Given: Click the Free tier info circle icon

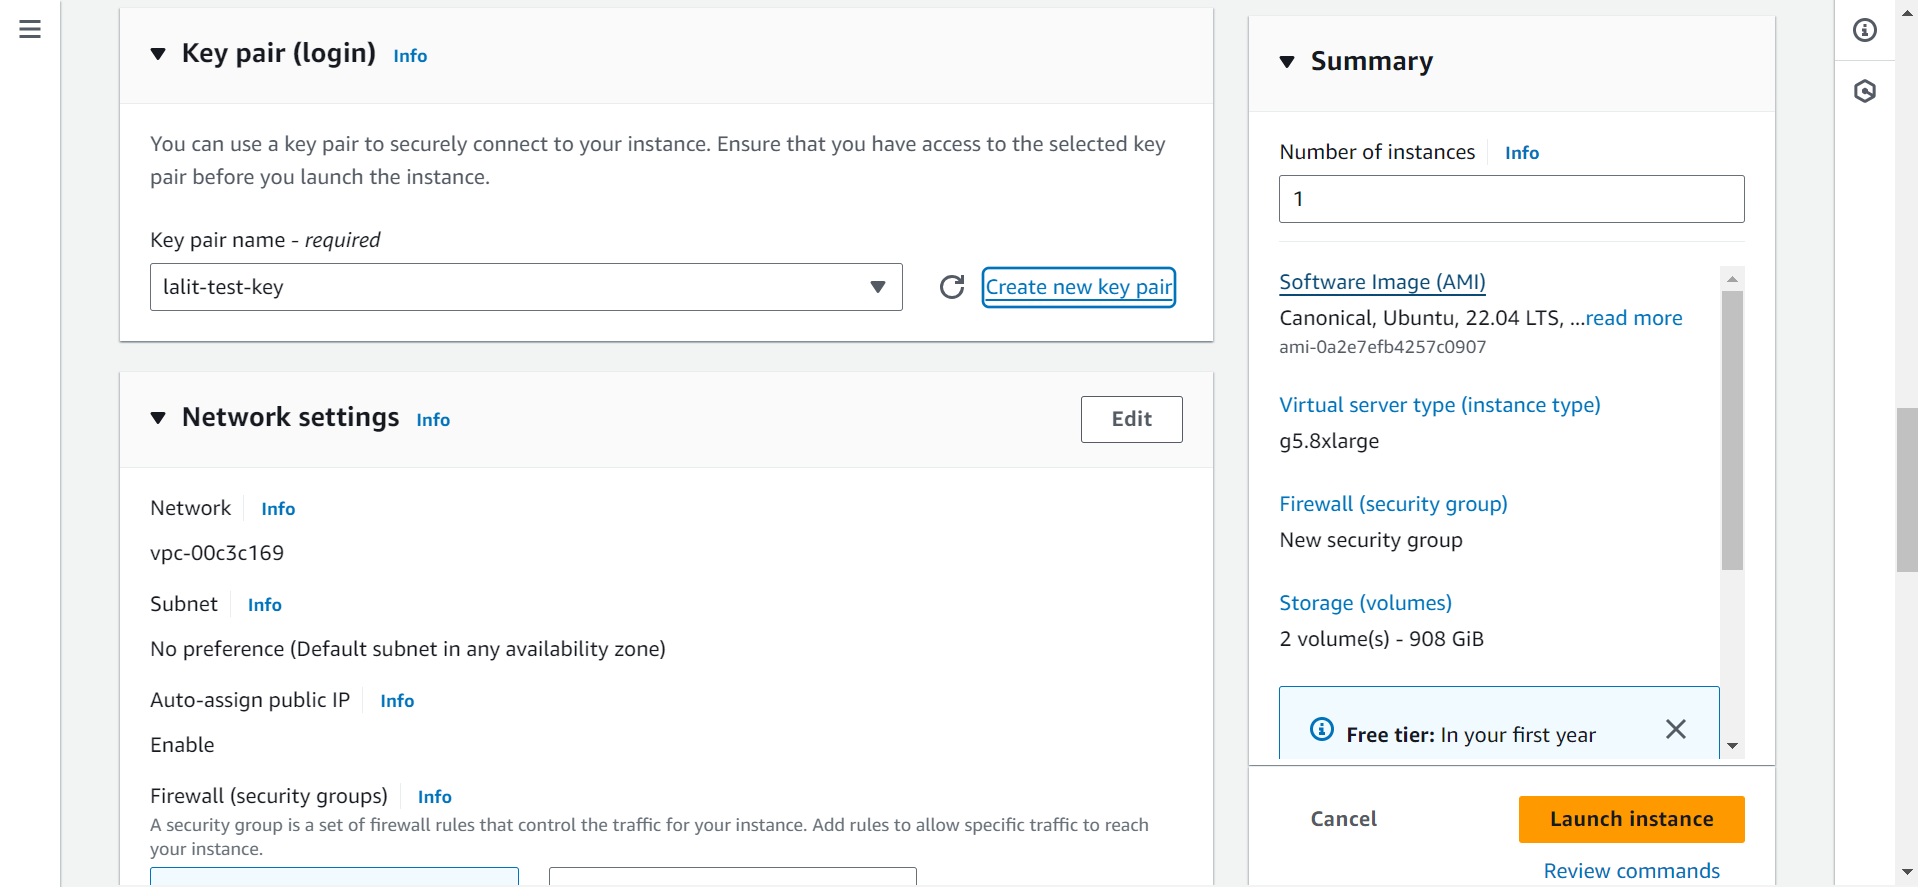Looking at the screenshot, I should [x=1321, y=730].
